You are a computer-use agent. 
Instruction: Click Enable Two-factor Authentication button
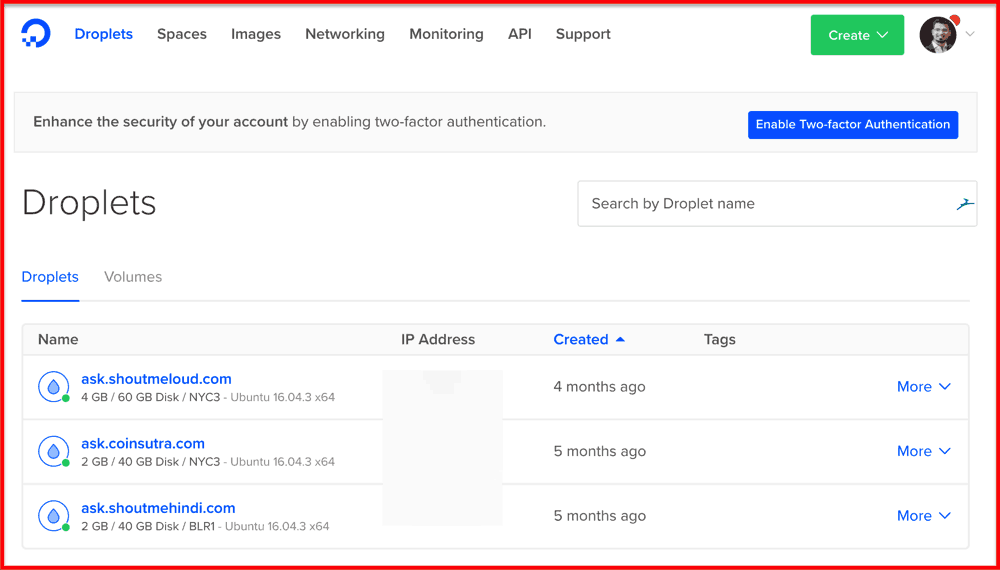click(x=853, y=125)
